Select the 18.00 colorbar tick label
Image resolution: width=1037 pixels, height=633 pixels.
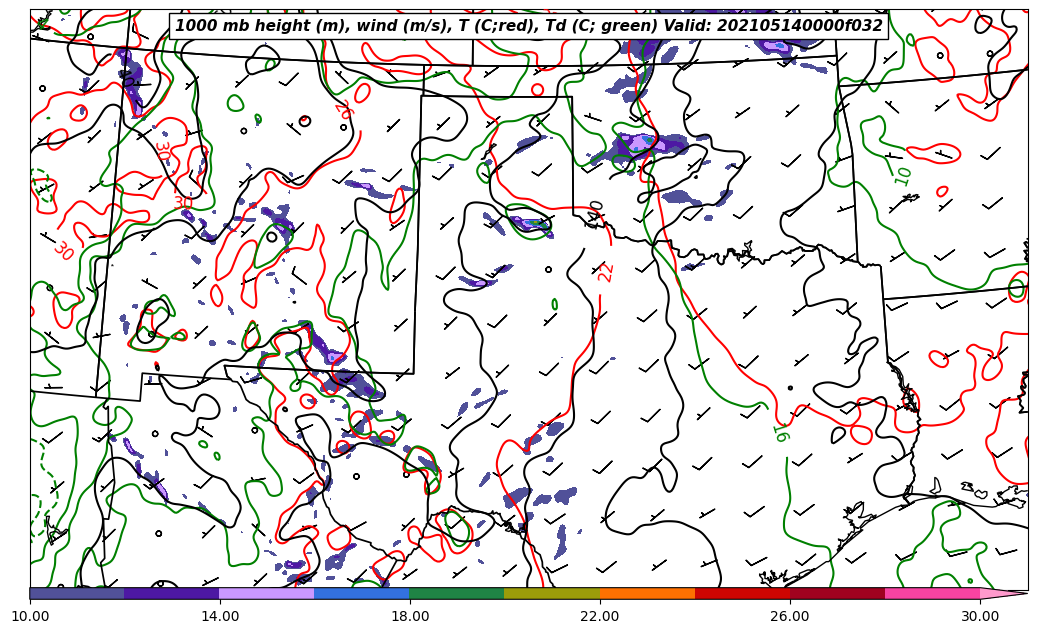410,616
